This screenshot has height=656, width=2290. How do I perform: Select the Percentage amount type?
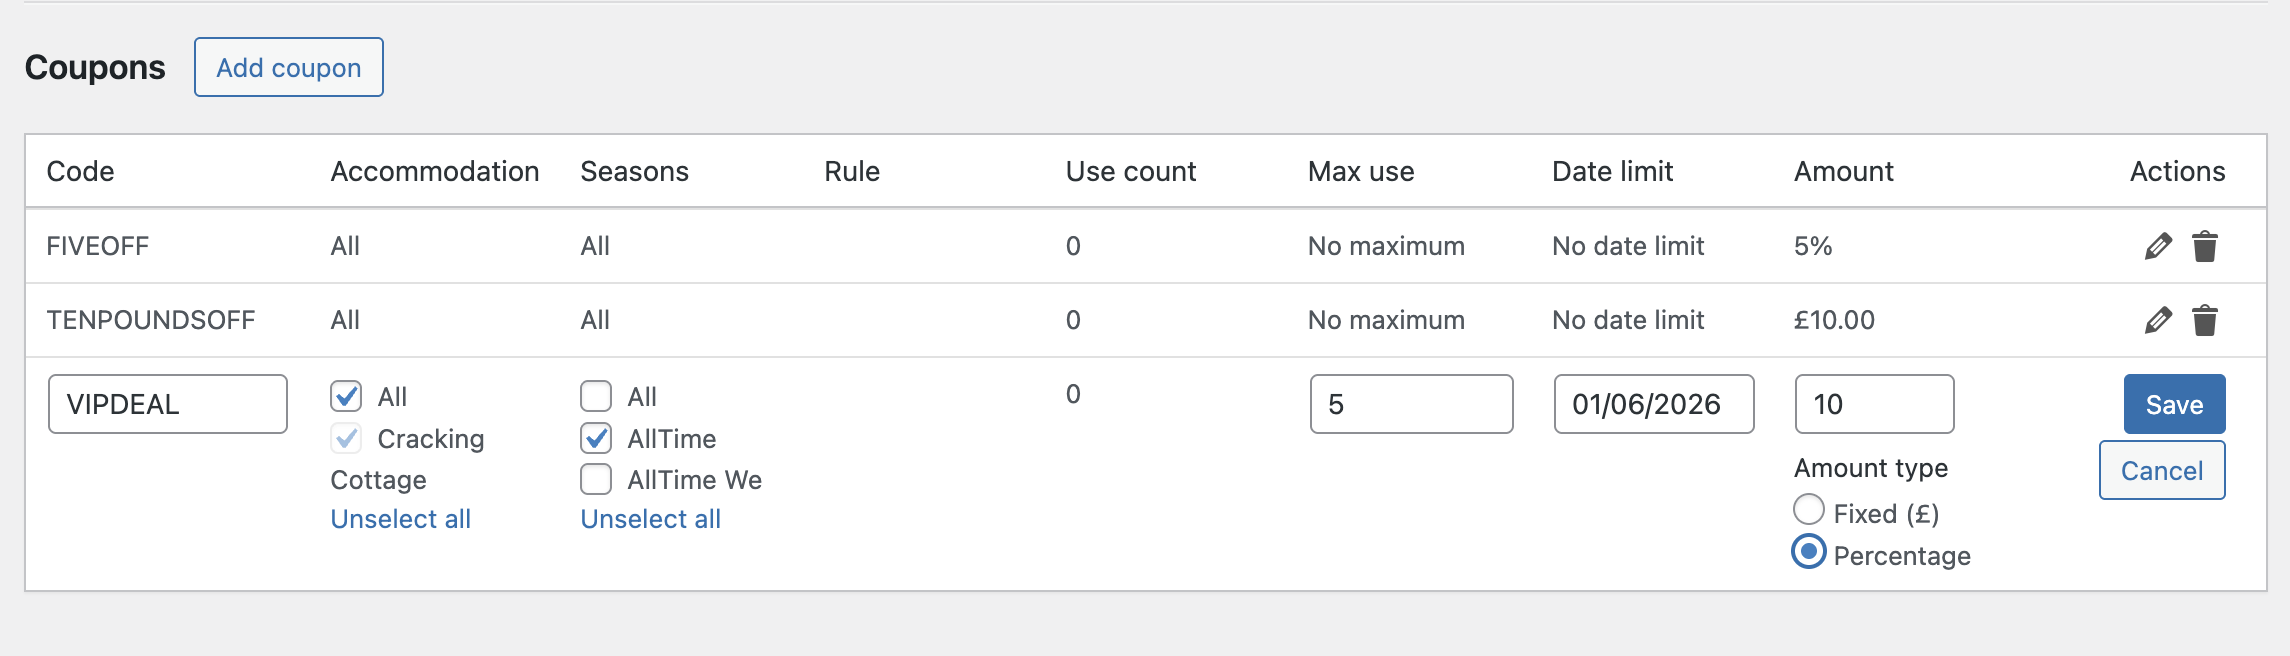click(x=1809, y=552)
